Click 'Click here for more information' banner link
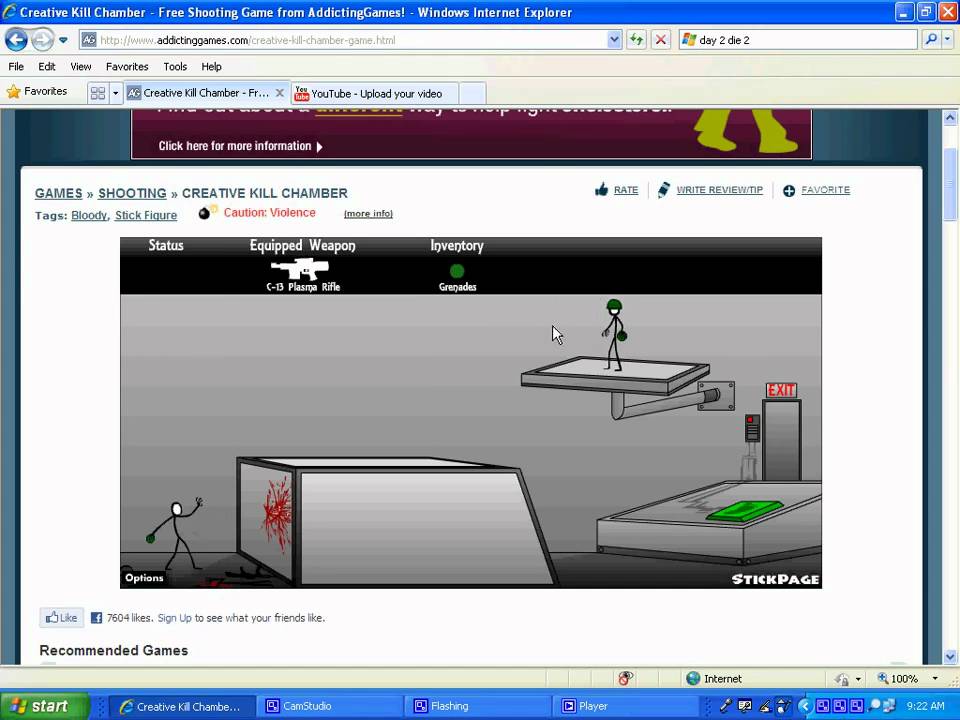960x720 pixels. (x=240, y=146)
